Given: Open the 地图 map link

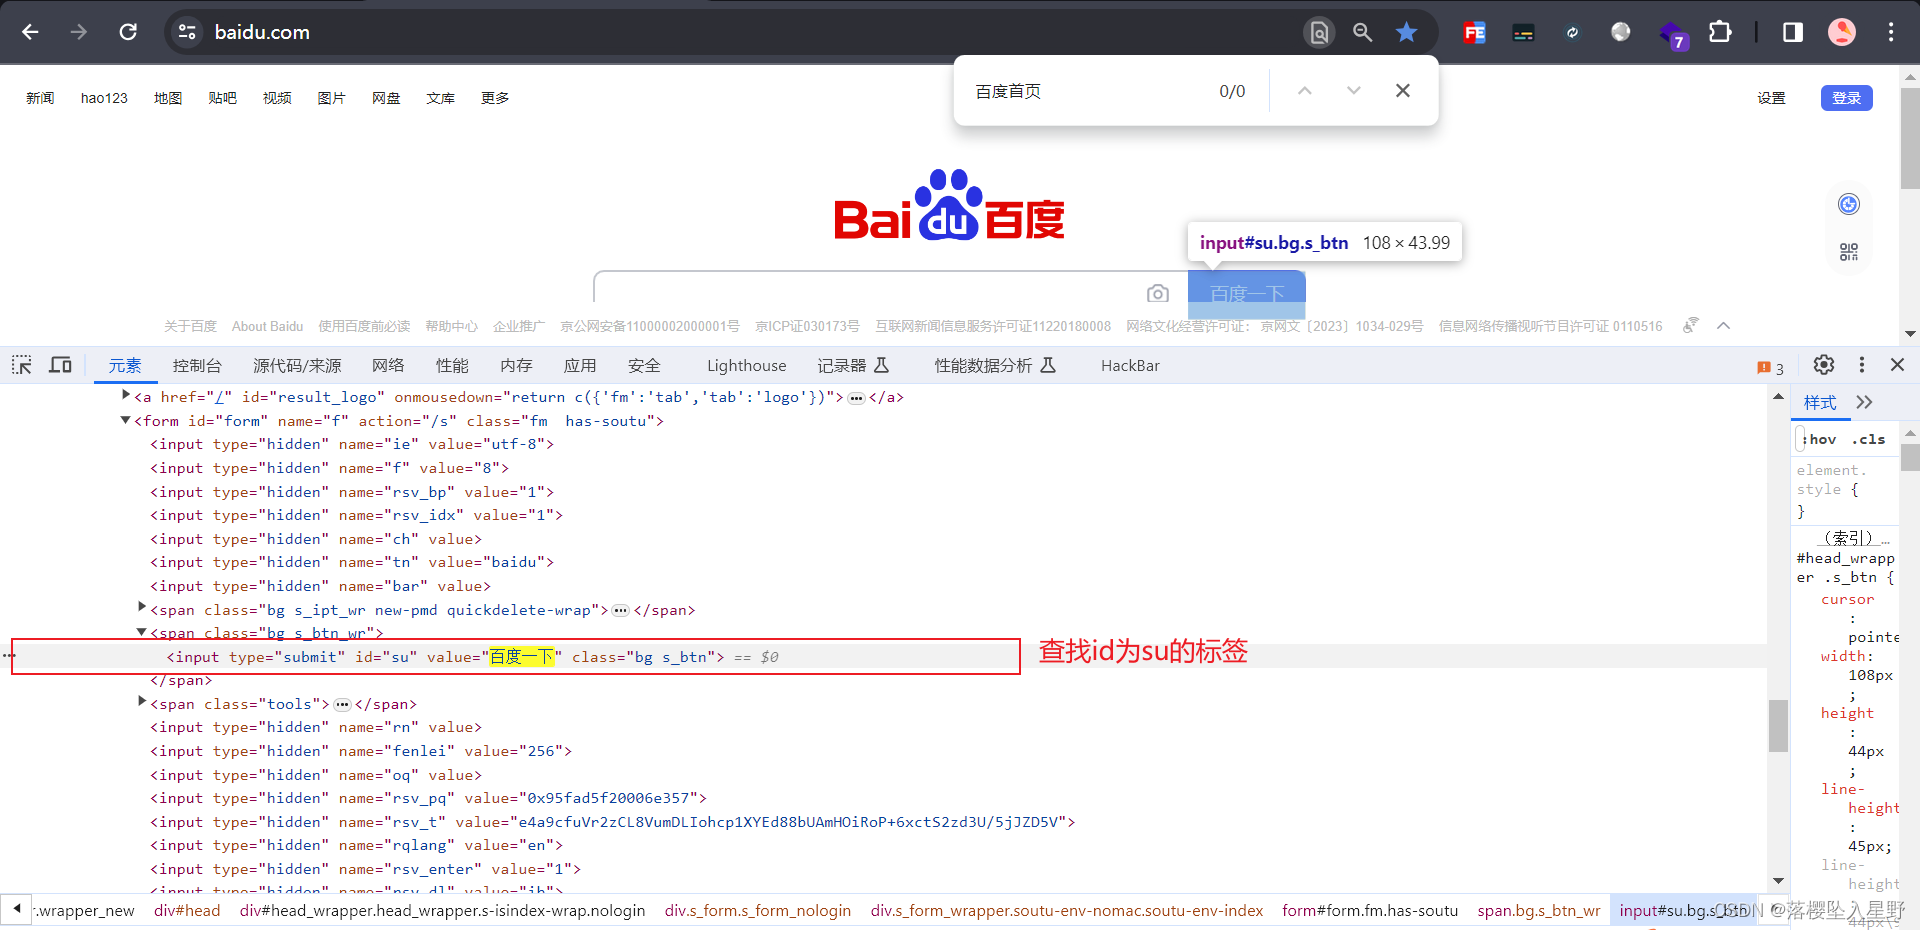Looking at the screenshot, I should (x=168, y=98).
